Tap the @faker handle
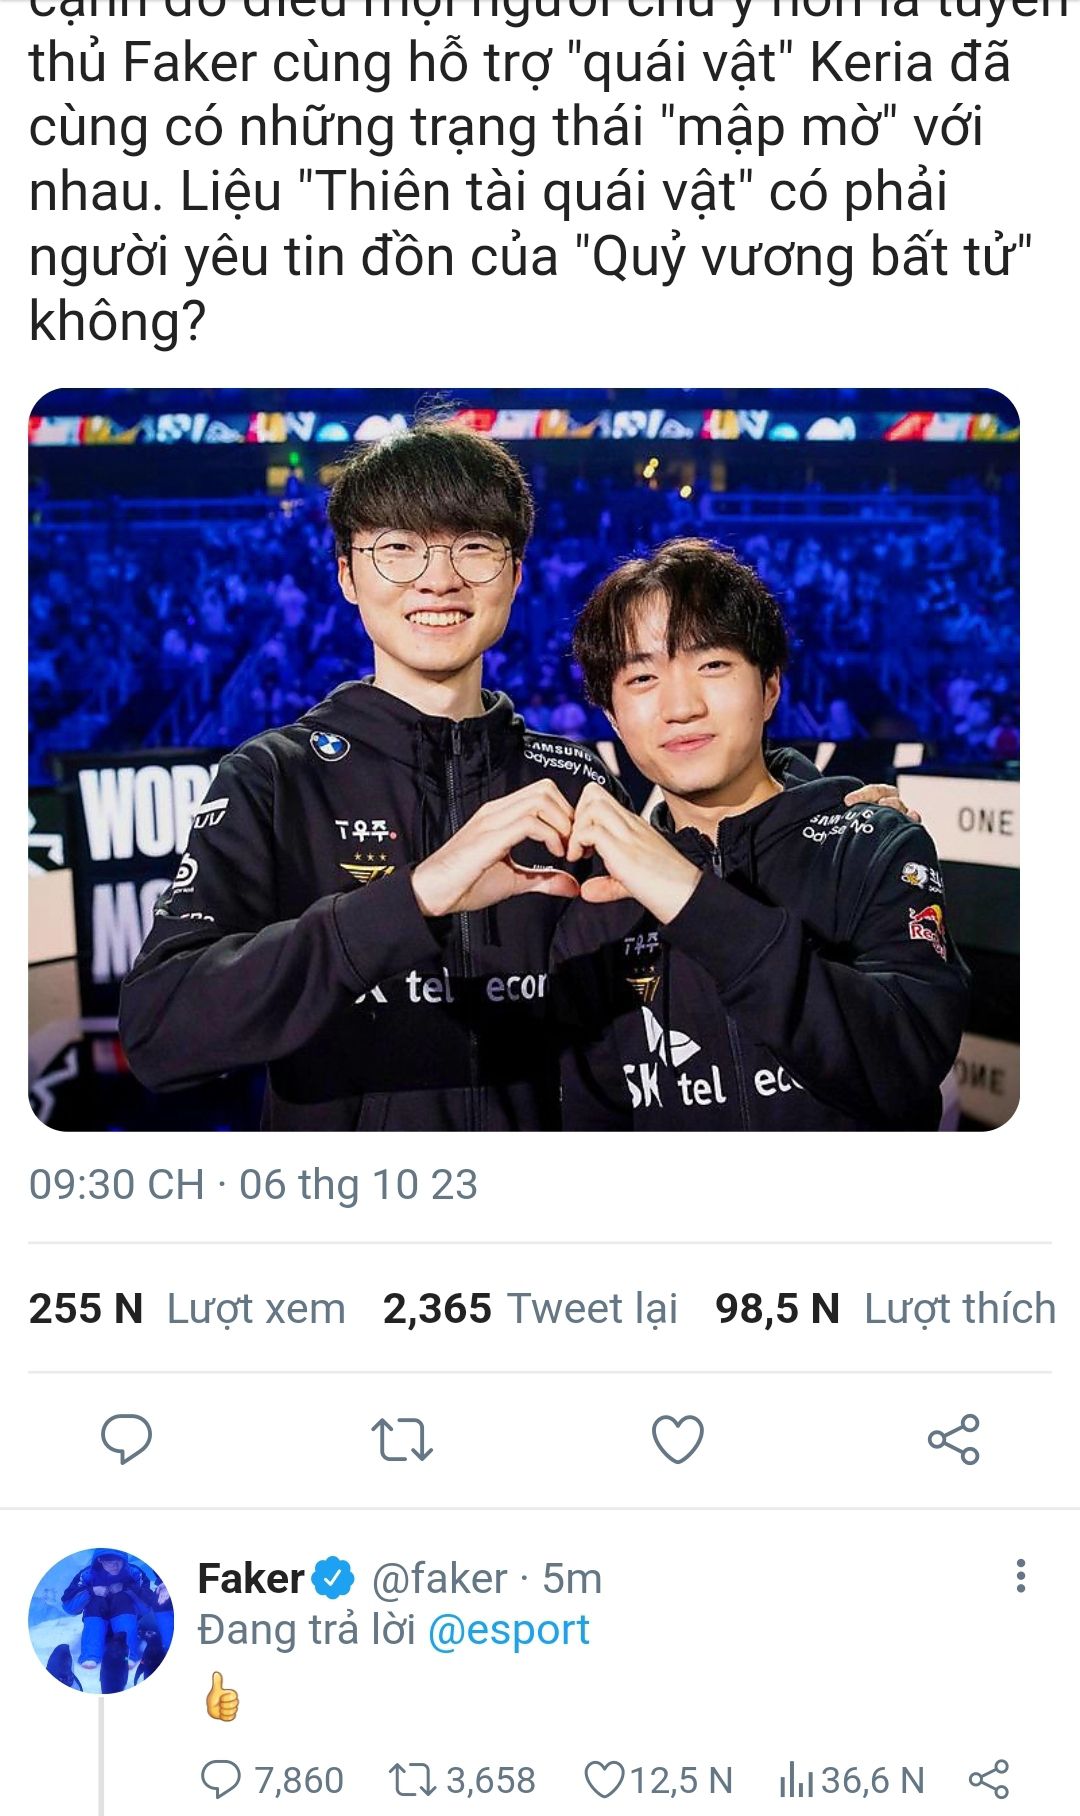1080x1816 pixels. pos(440,1578)
